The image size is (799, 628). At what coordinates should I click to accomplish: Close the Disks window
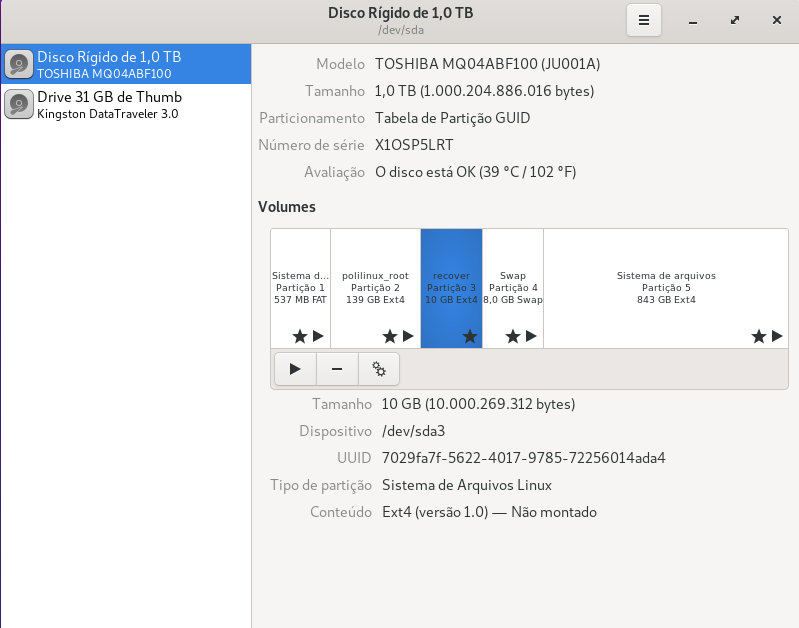[x=777, y=20]
